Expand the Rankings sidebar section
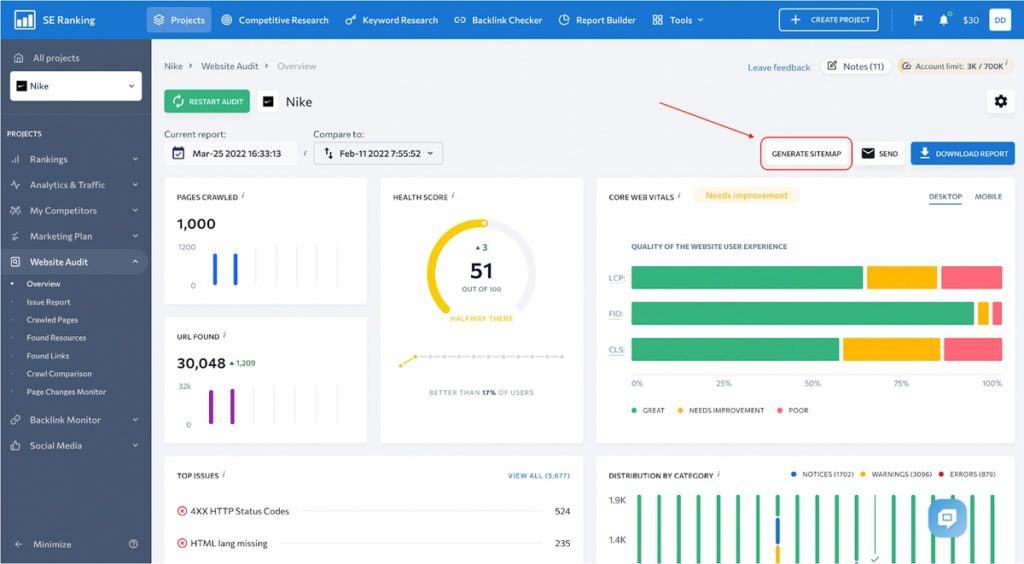 coord(135,159)
